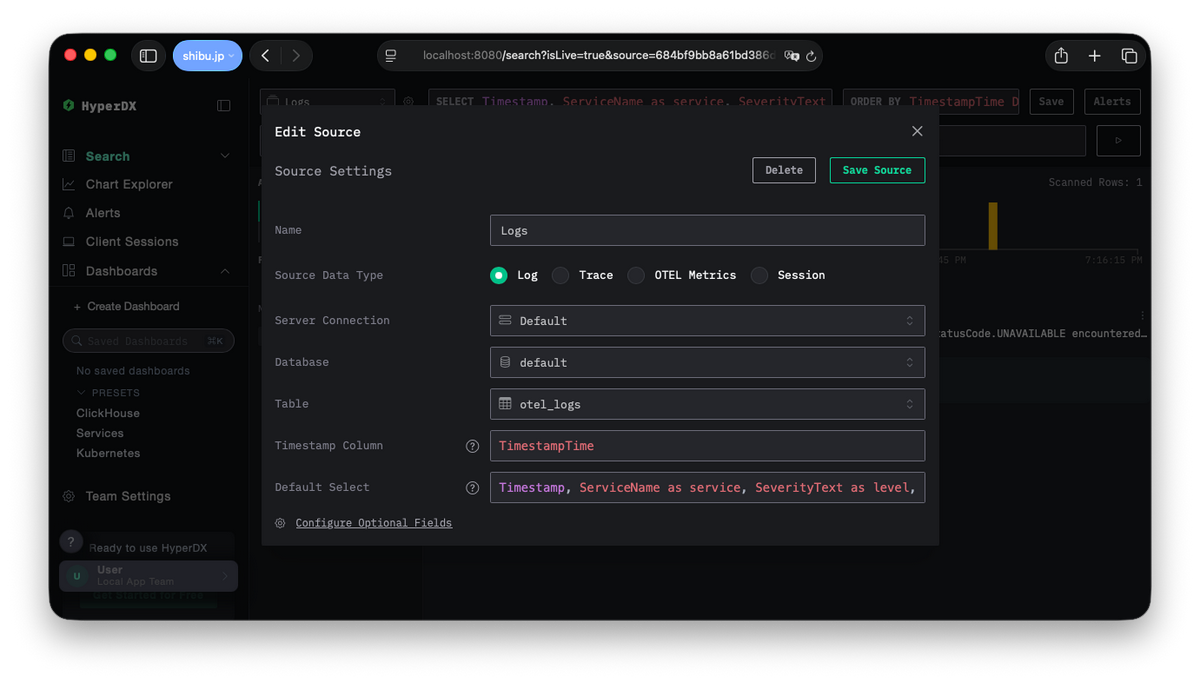
Task: Open the Database dropdown set to default
Action: pos(707,362)
